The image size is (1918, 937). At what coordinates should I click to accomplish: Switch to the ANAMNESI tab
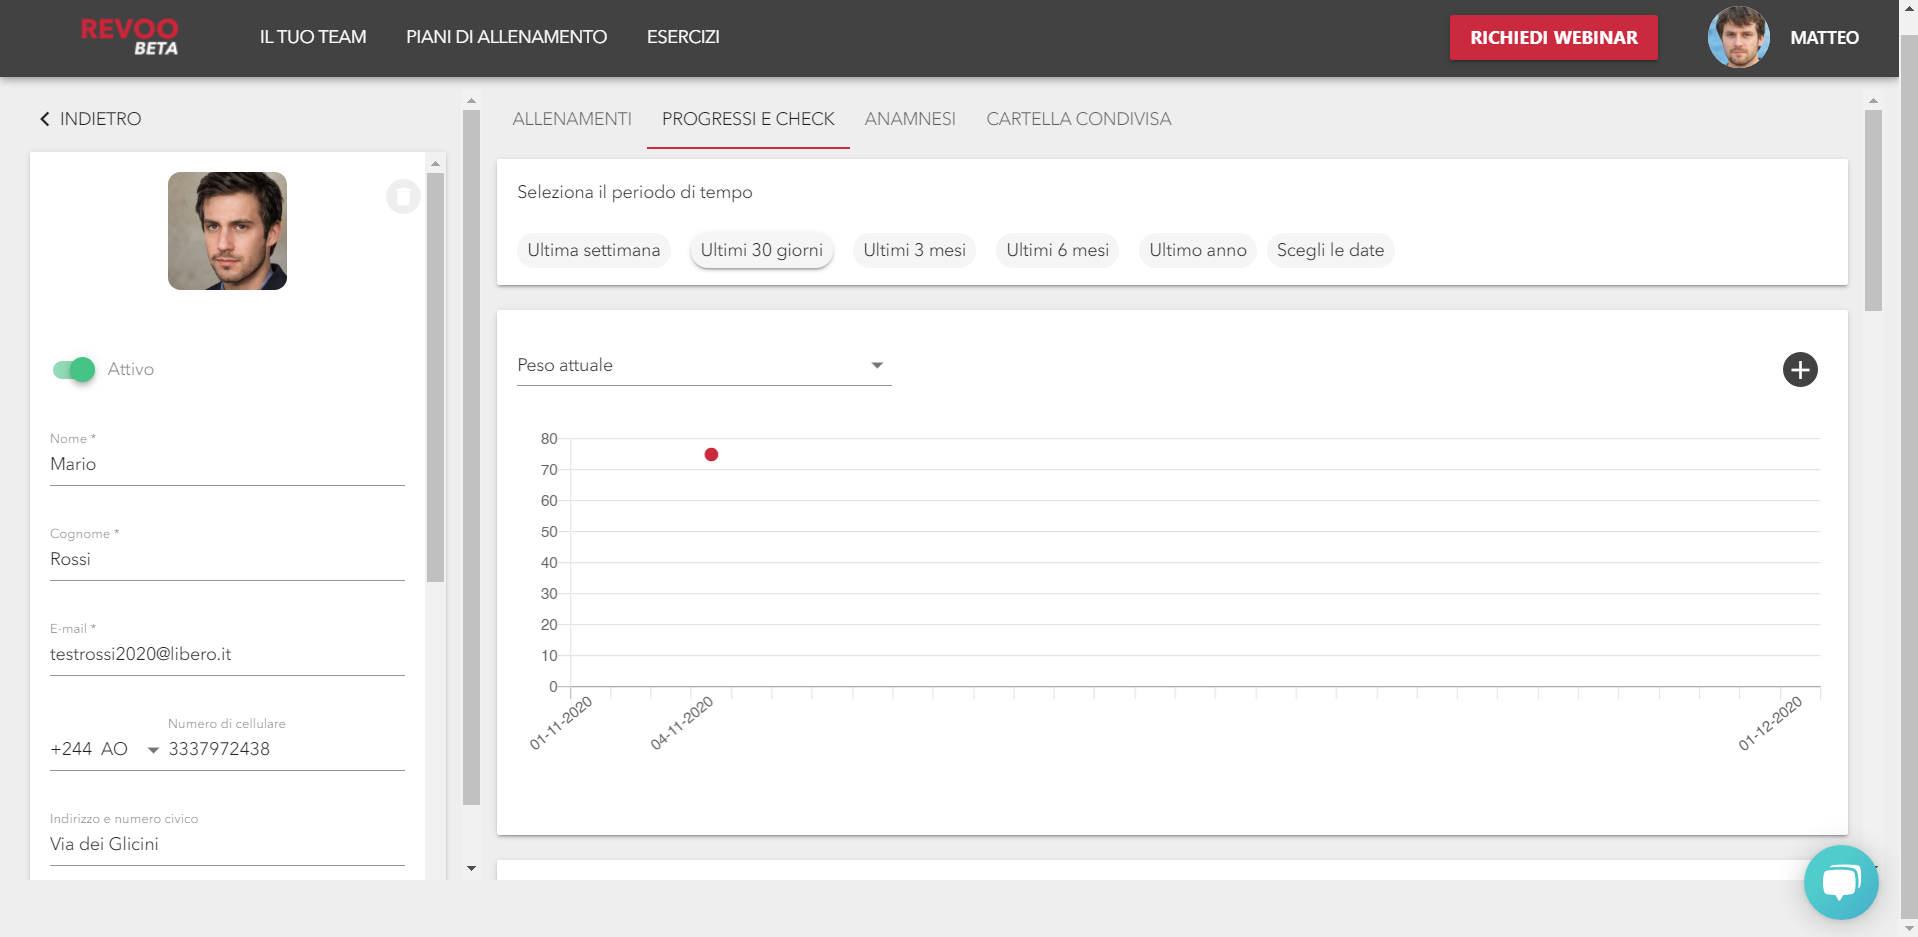point(909,119)
